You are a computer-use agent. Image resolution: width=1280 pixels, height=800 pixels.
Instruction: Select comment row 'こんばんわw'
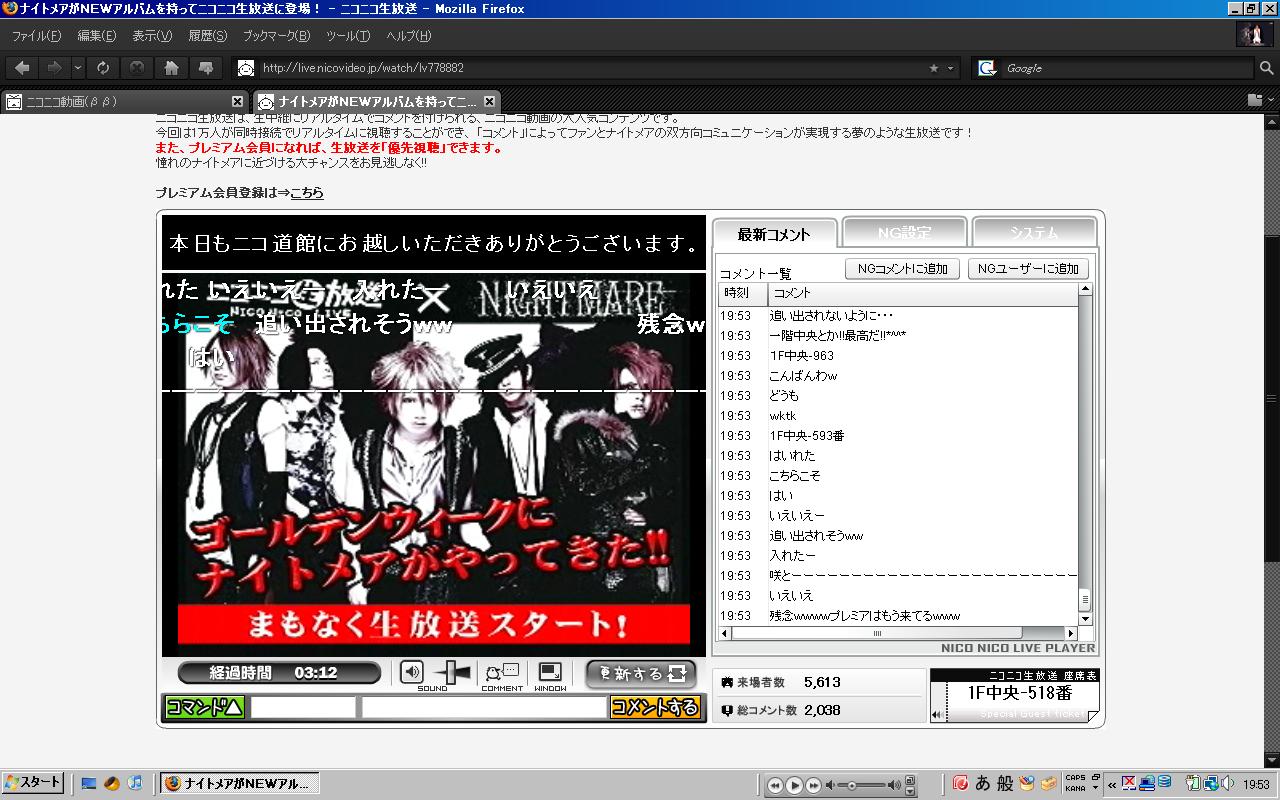[898, 376]
